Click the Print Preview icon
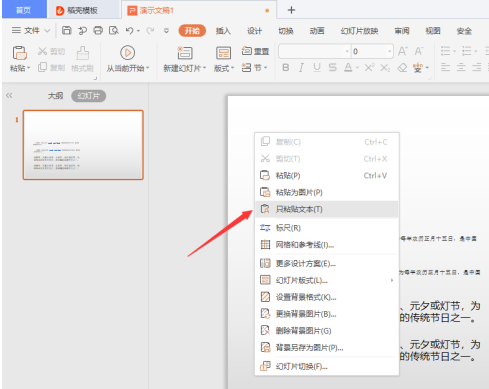This screenshot has height=389, width=489. pos(114,31)
